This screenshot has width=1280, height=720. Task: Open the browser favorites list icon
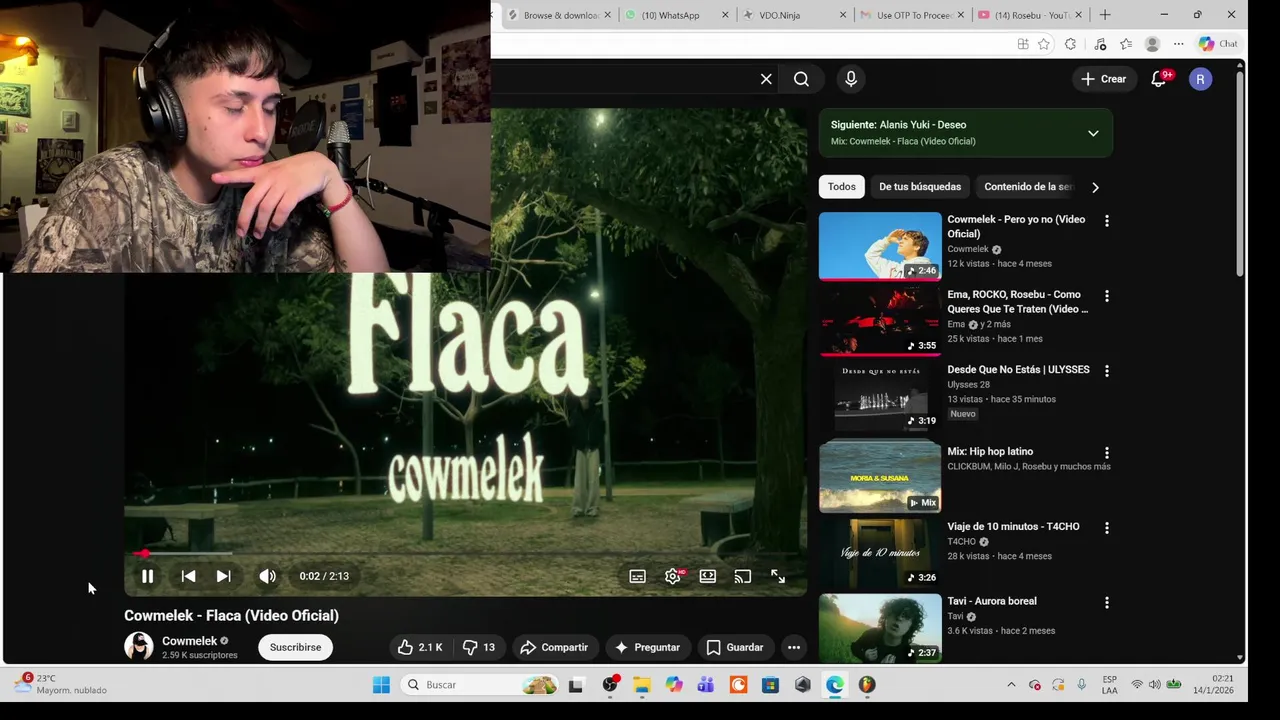click(1126, 44)
